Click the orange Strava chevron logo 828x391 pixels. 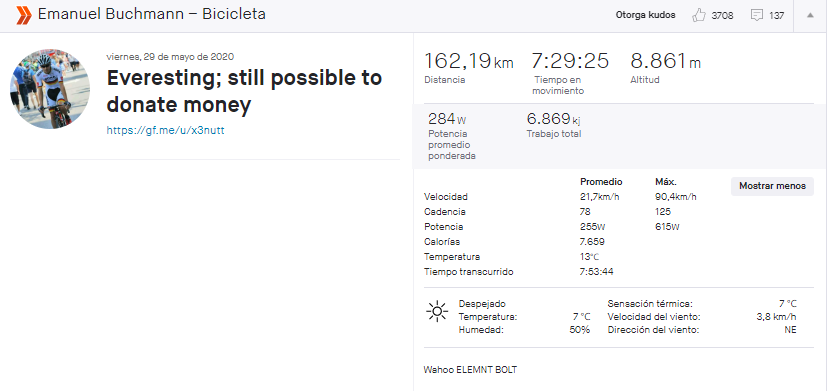pyautogui.click(x=24, y=15)
